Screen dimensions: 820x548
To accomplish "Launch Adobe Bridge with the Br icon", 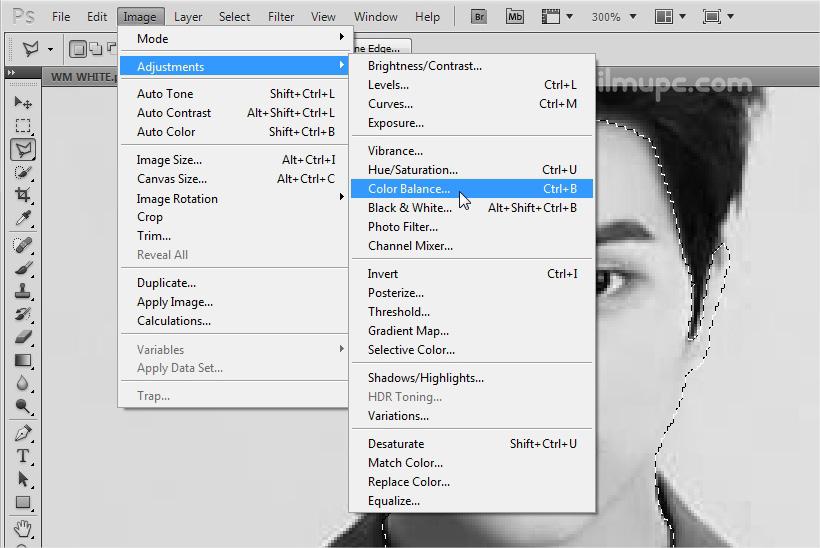I will [x=479, y=17].
